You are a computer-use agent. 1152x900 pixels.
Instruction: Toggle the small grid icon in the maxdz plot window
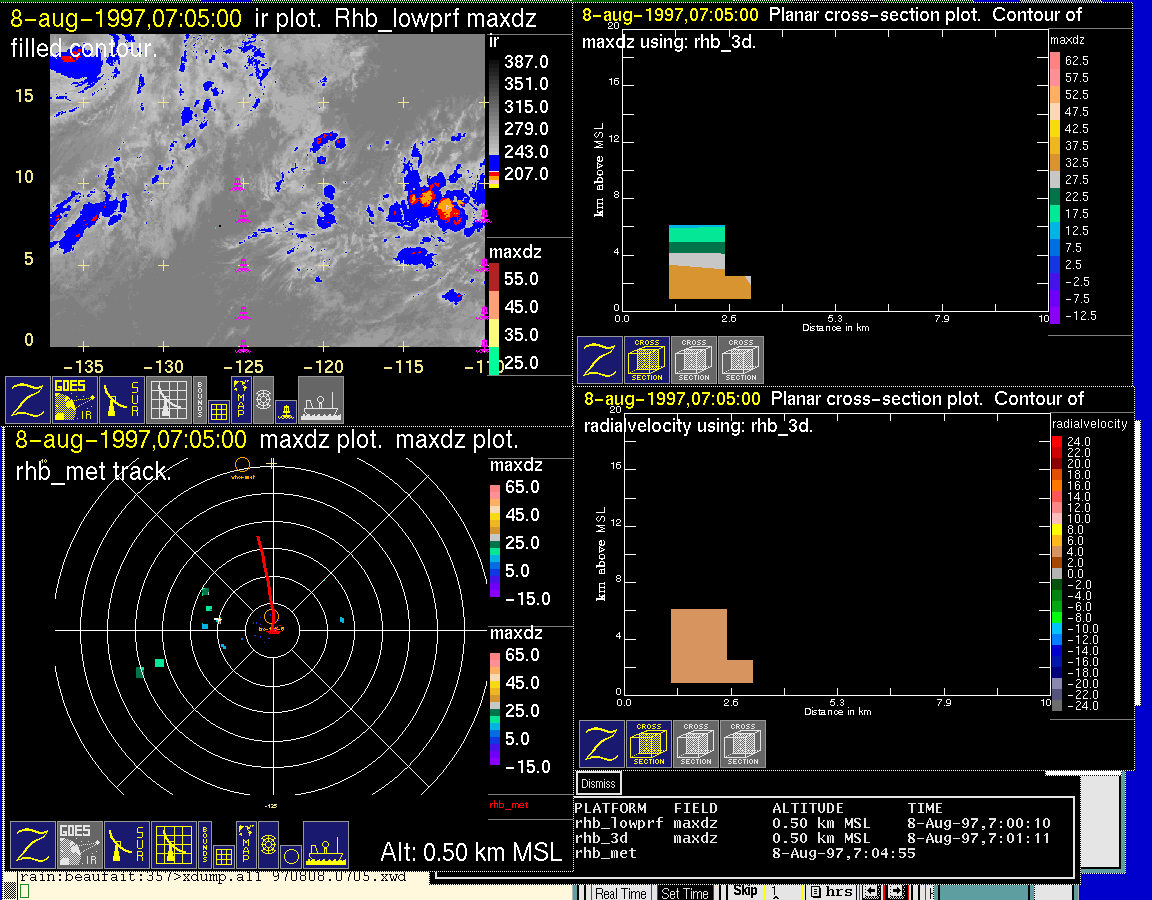(222, 856)
